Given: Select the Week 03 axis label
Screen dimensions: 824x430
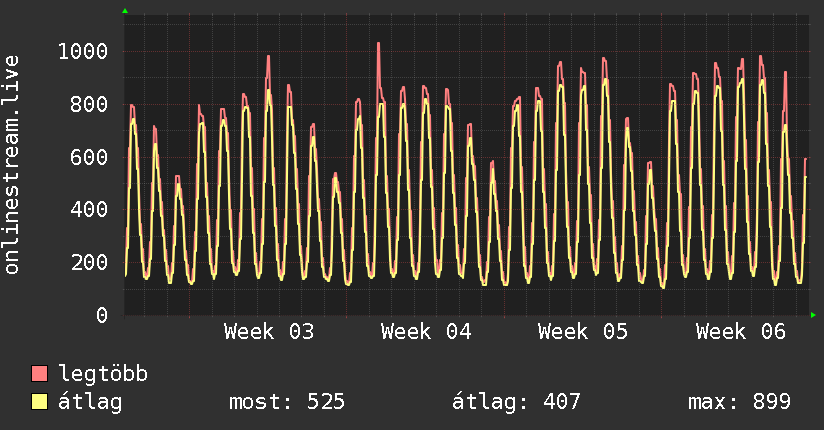Looking at the screenshot, I should tap(268, 332).
